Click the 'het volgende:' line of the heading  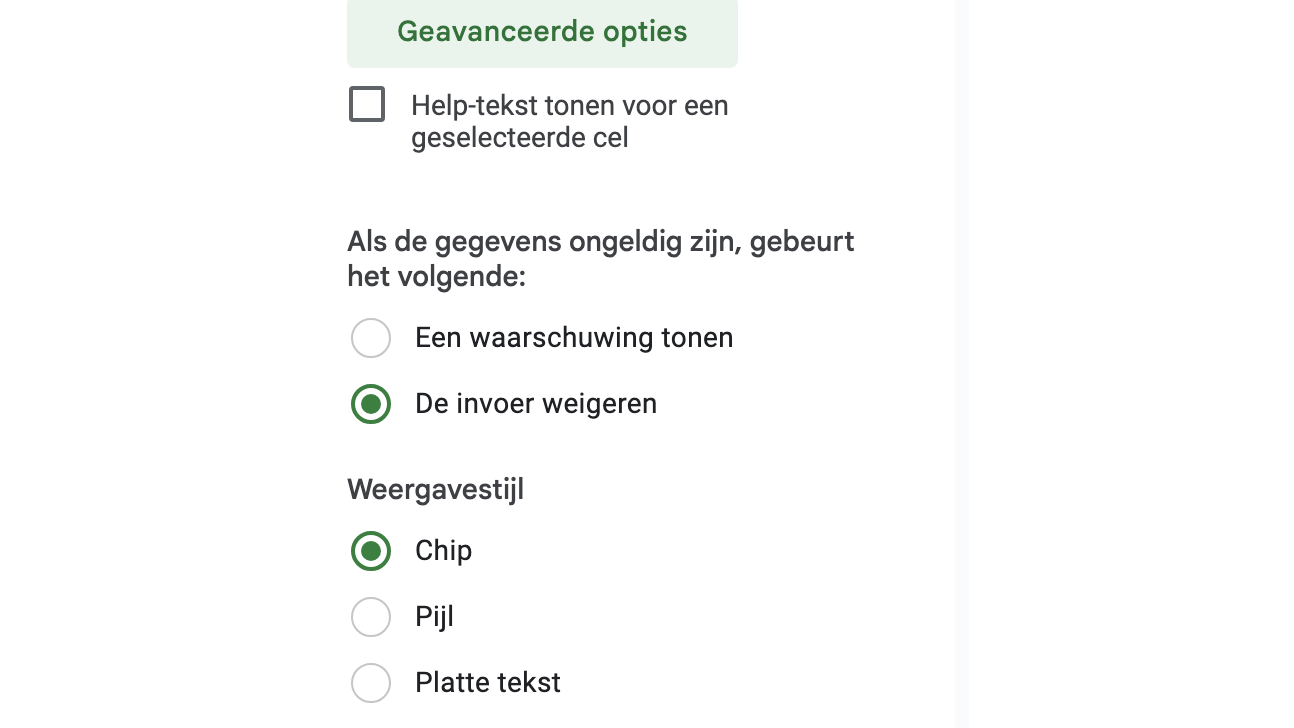coord(436,276)
